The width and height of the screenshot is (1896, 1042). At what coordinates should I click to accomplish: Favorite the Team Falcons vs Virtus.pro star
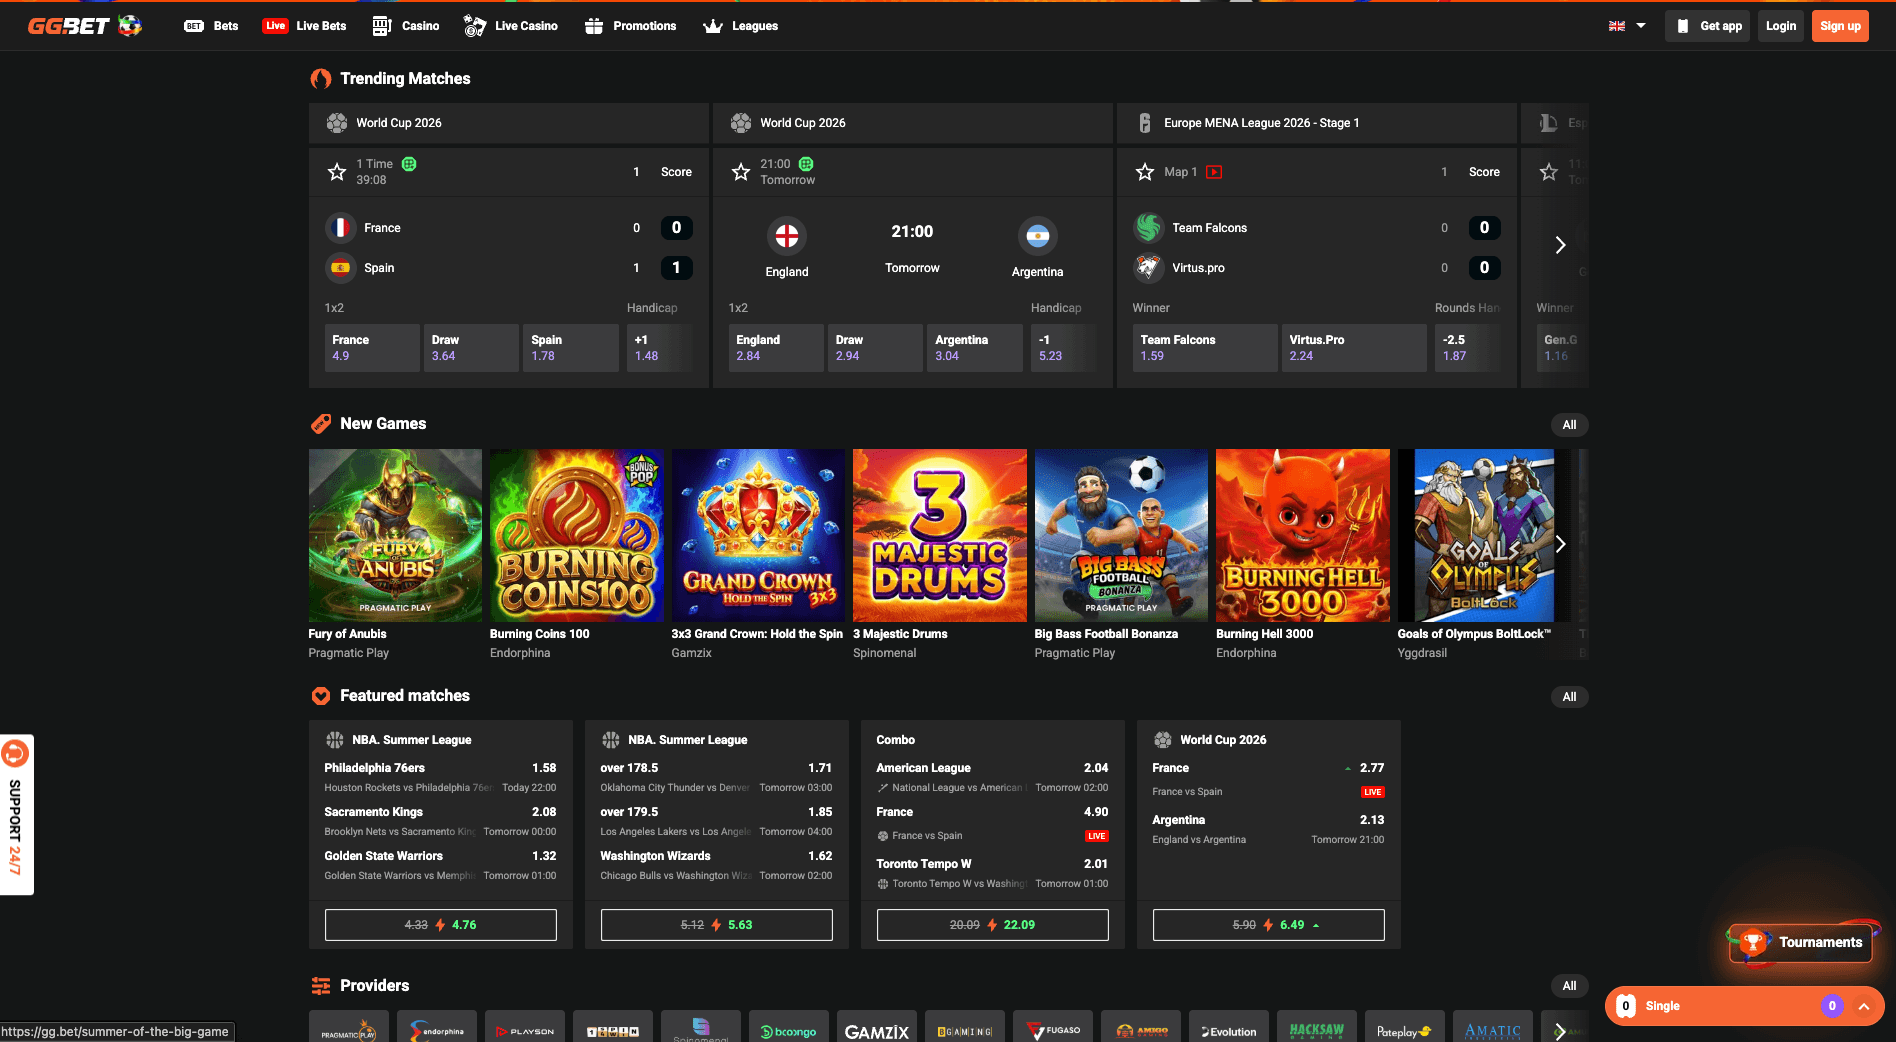pos(1145,172)
